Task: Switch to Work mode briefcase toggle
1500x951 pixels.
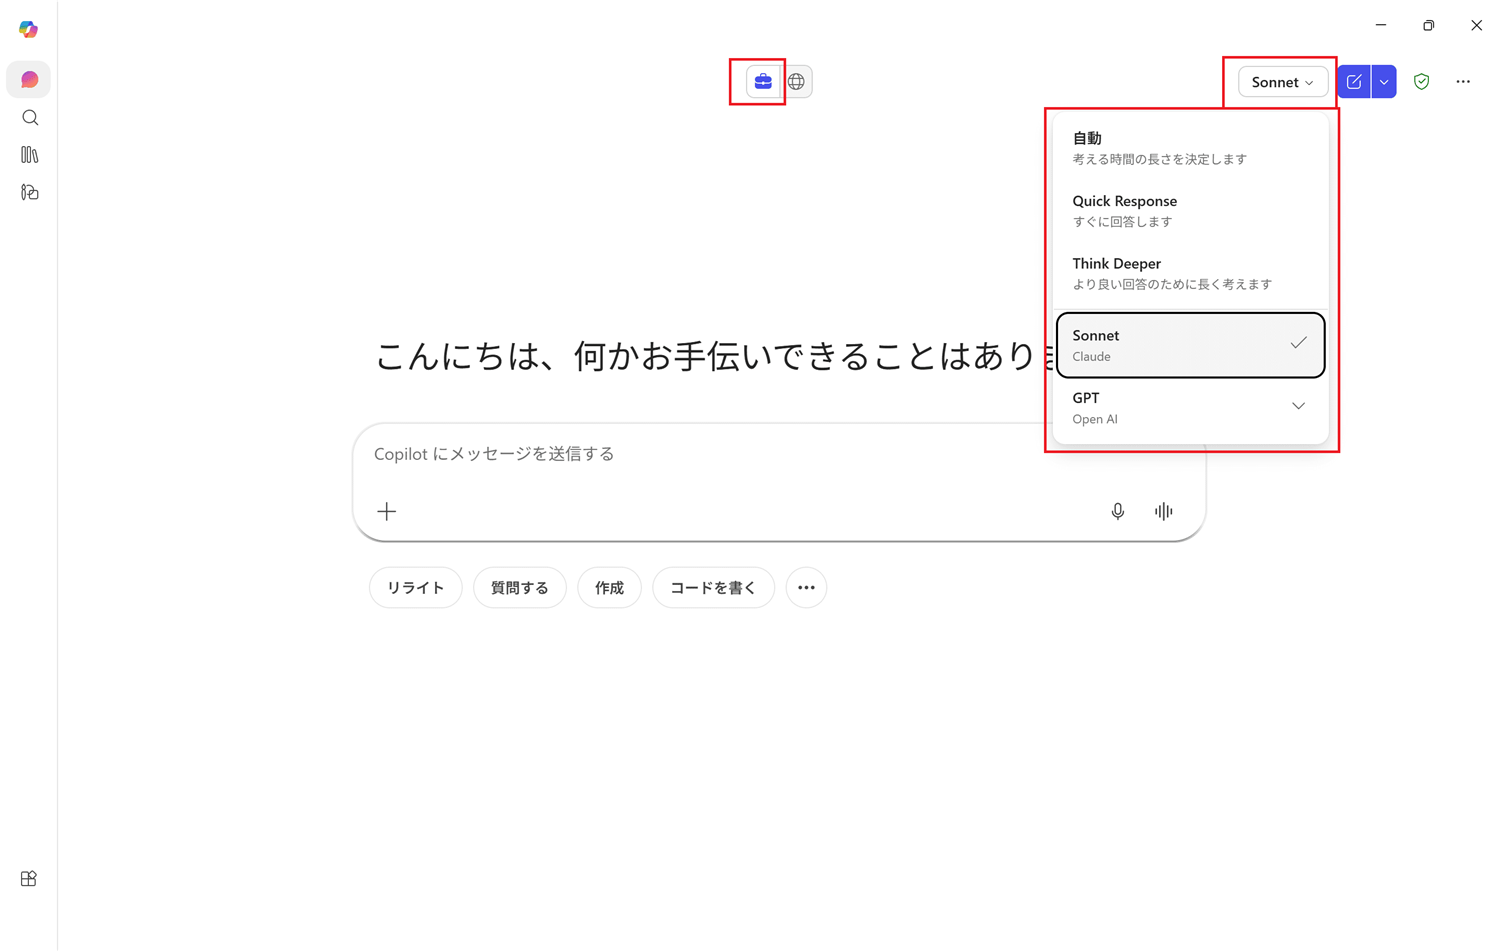Action: 763,82
